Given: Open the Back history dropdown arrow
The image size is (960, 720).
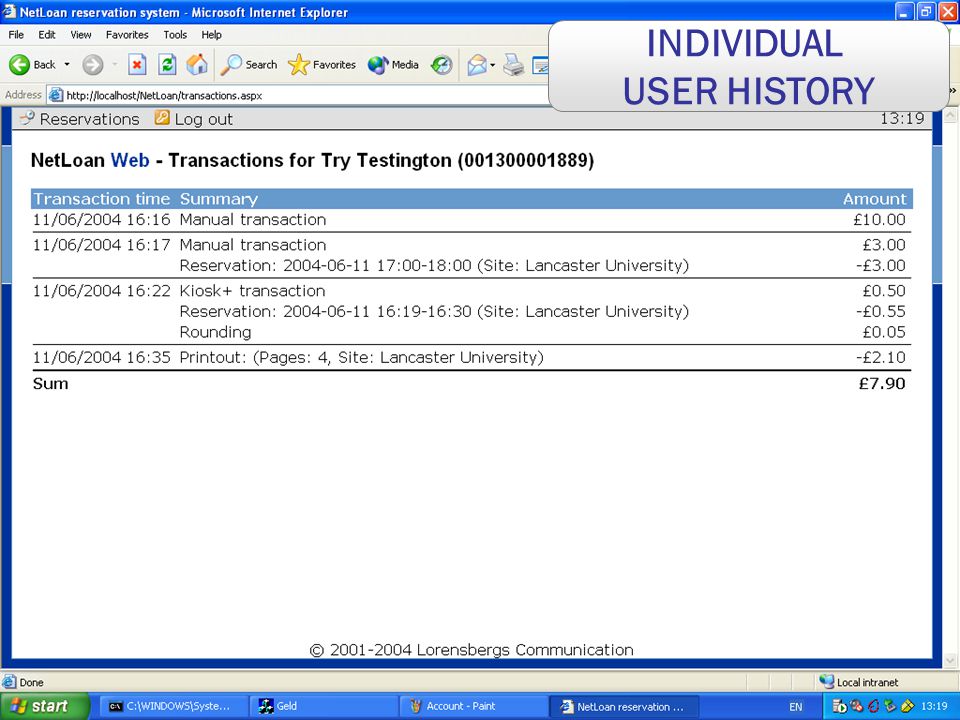Looking at the screenshot, I should click(67, 64).
